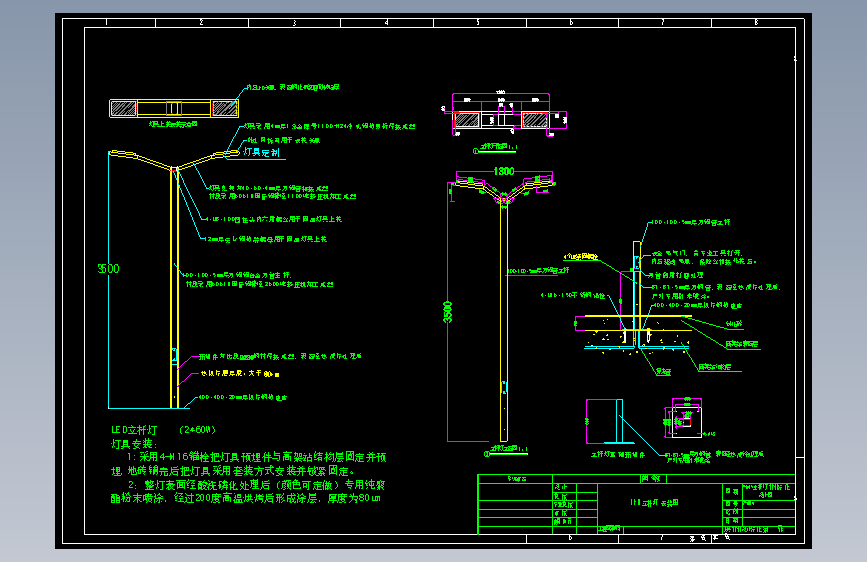The width and height of the screenshot is (867, 562).
Task: Click the note line ending '厚度为80 um'
Action: [246, 498]
